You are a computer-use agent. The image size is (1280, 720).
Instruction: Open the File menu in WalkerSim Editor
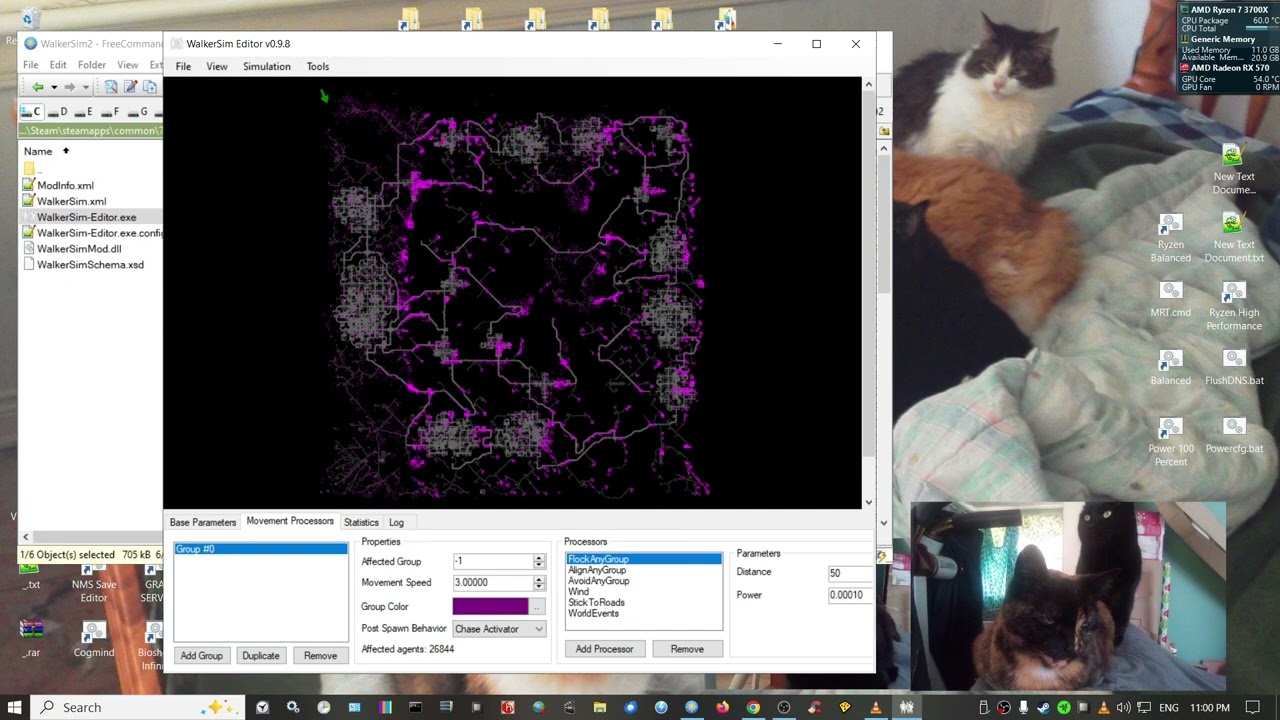(x=183, y=66)
